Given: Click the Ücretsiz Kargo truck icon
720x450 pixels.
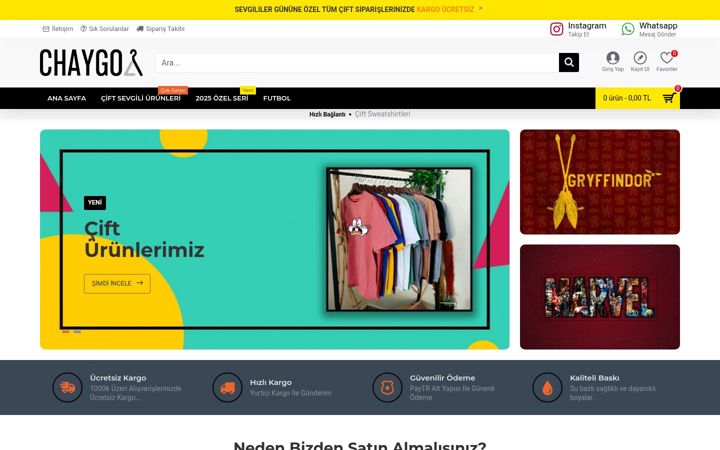Looking at the screenshot, I should tap(67, 388).
